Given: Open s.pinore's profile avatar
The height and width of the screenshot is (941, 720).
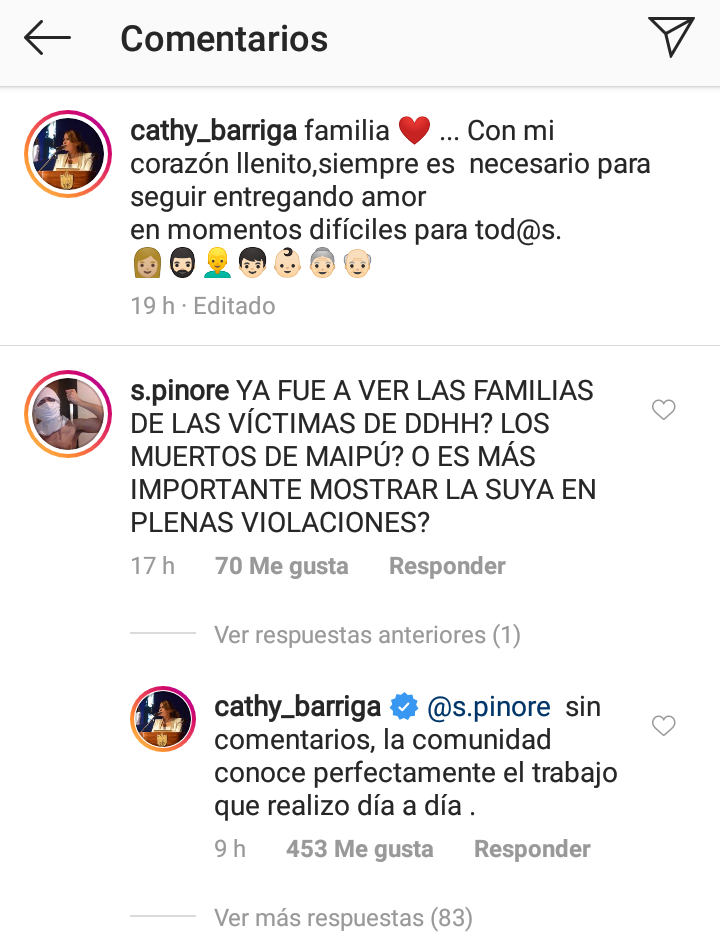Looking at the screenshot, I should click(x=67, y=414).
